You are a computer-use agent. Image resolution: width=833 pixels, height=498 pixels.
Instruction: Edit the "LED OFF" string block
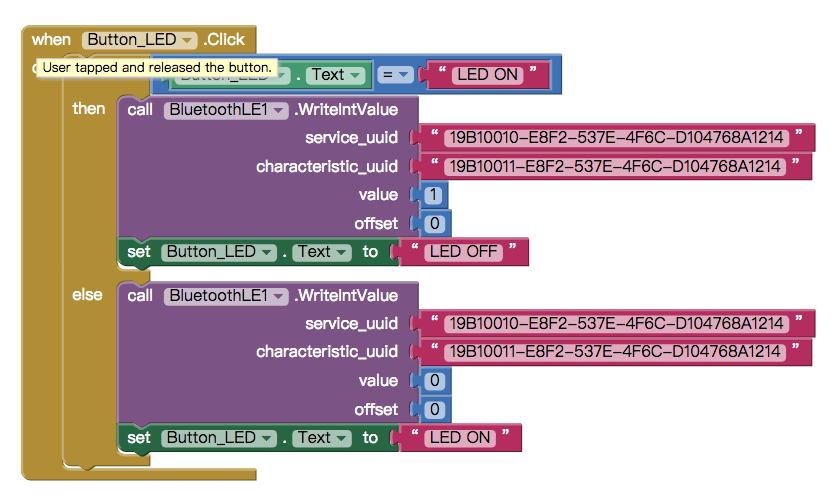(463, 252)
